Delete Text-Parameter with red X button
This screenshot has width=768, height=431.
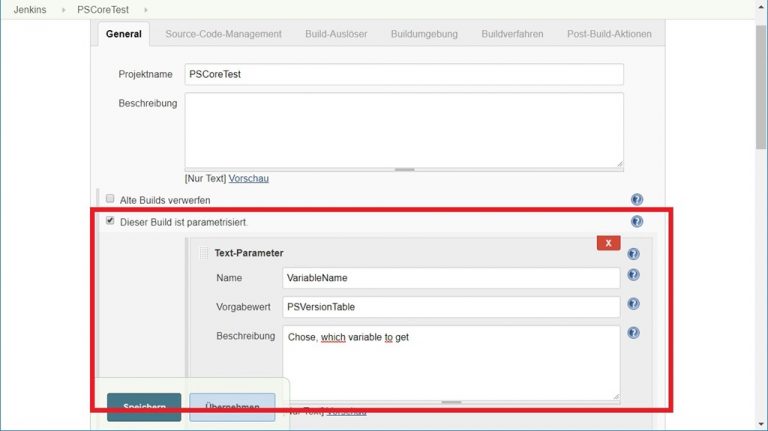608,243
